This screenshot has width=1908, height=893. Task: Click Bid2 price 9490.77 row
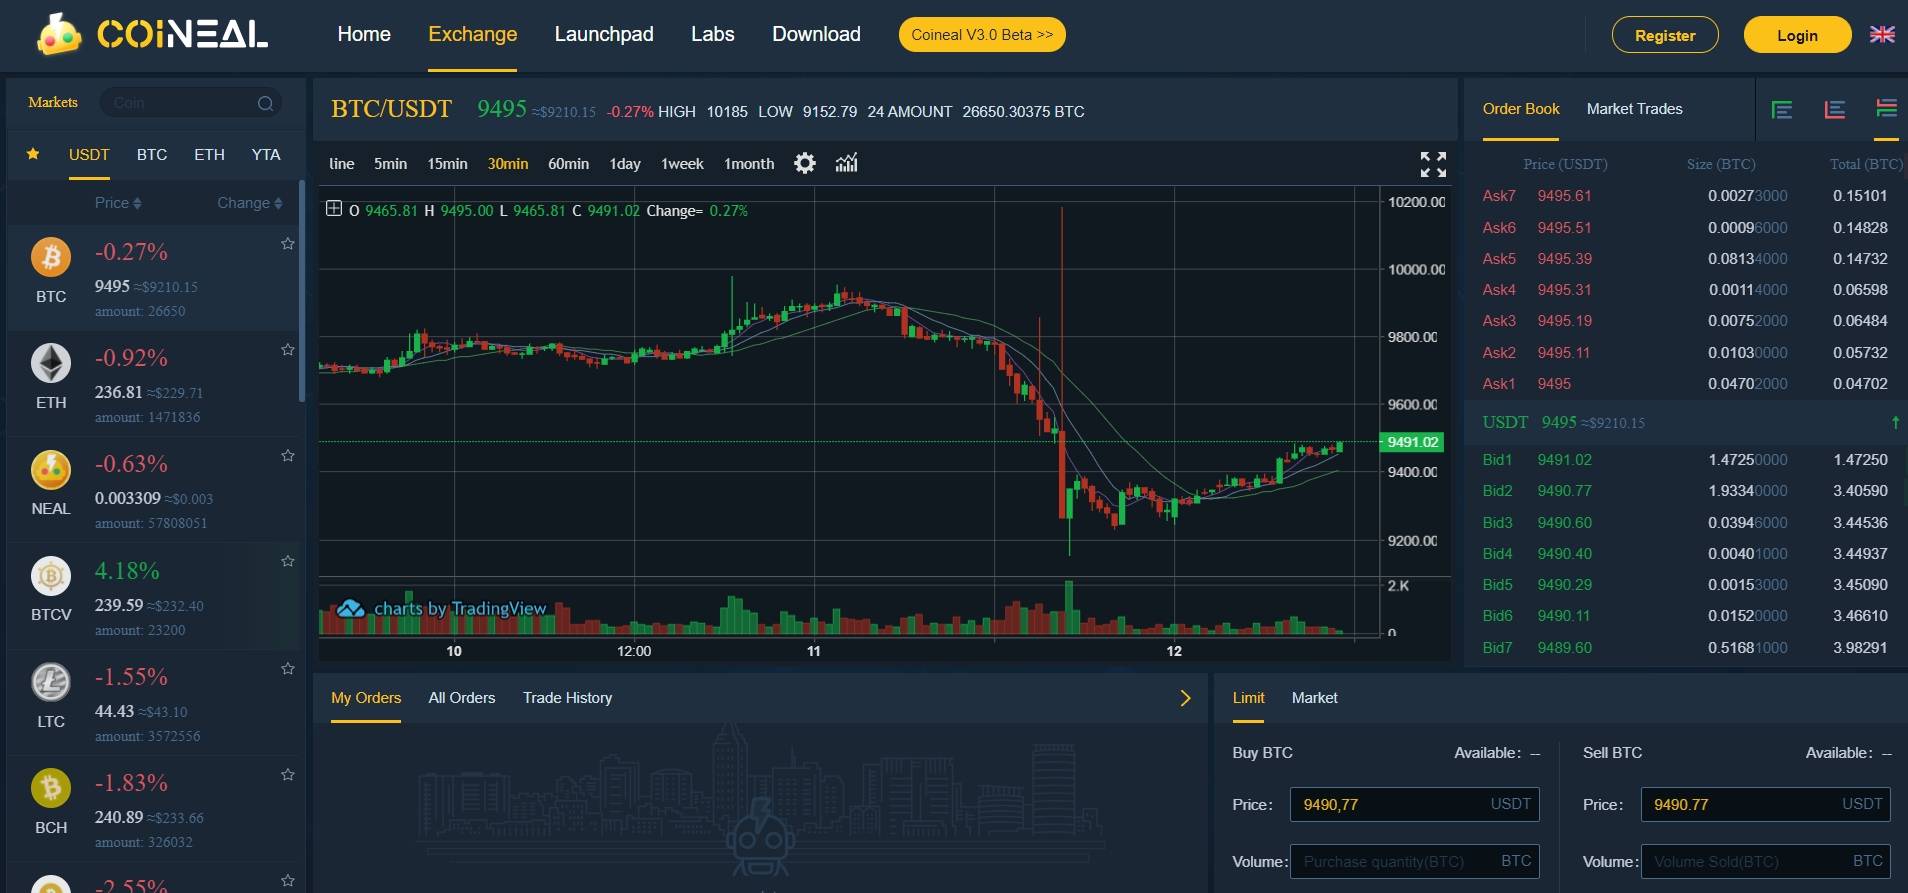coord(1686,491)
